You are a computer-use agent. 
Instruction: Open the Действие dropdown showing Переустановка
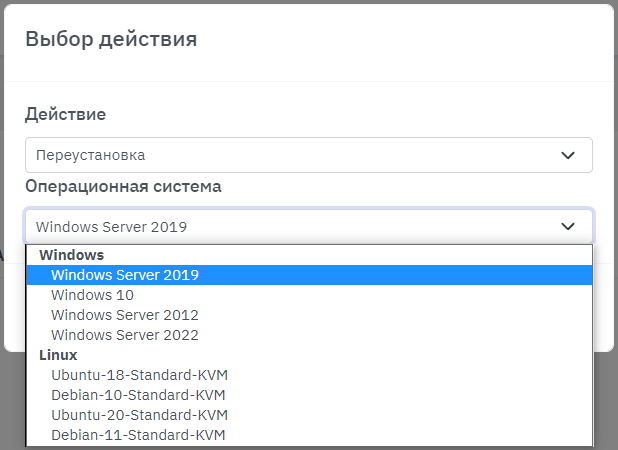pos(309,155)
